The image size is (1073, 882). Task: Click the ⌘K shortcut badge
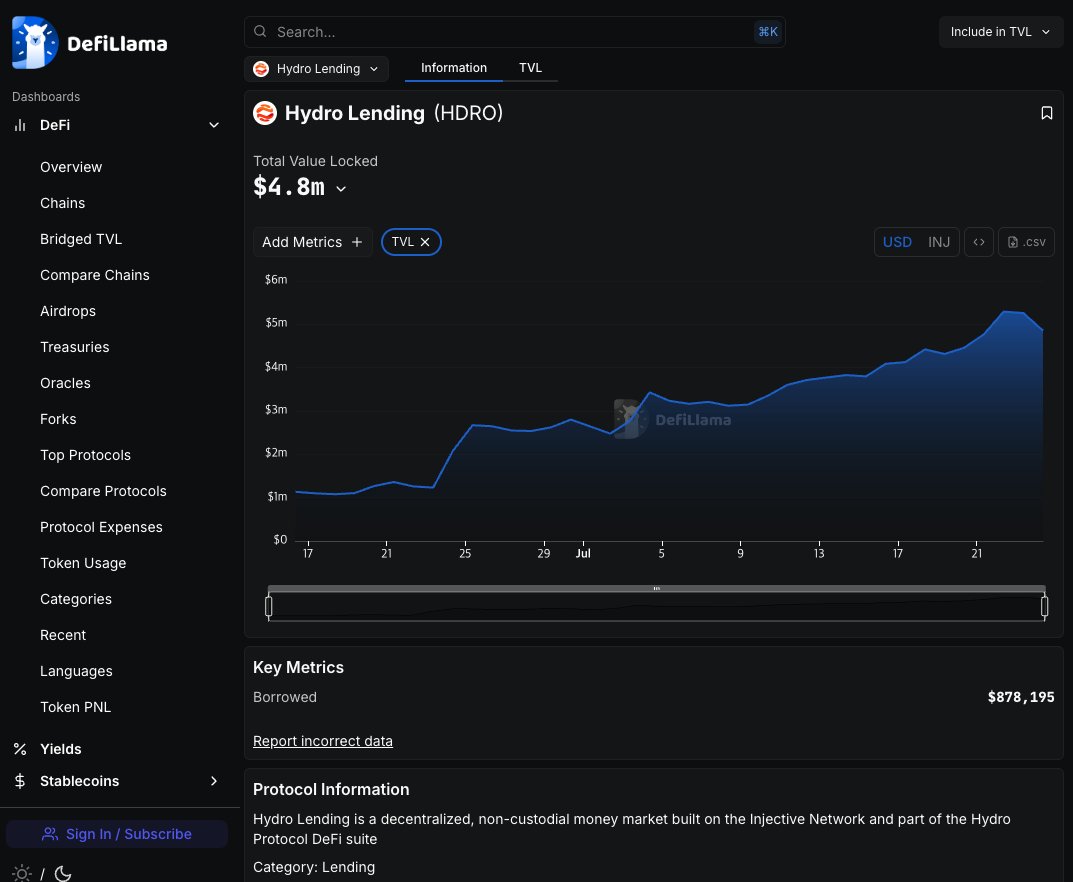coord(768,31)
